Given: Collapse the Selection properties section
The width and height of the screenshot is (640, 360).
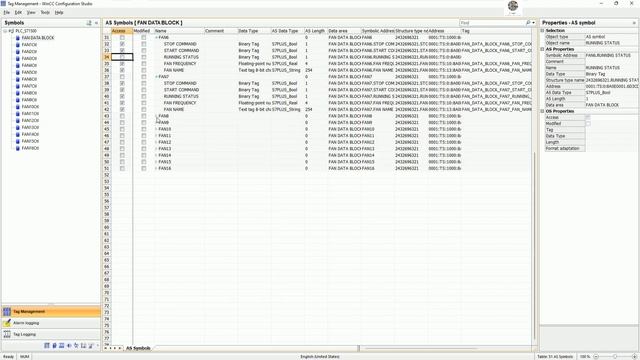Looking at the screenshot, I should tap(543, 31).
